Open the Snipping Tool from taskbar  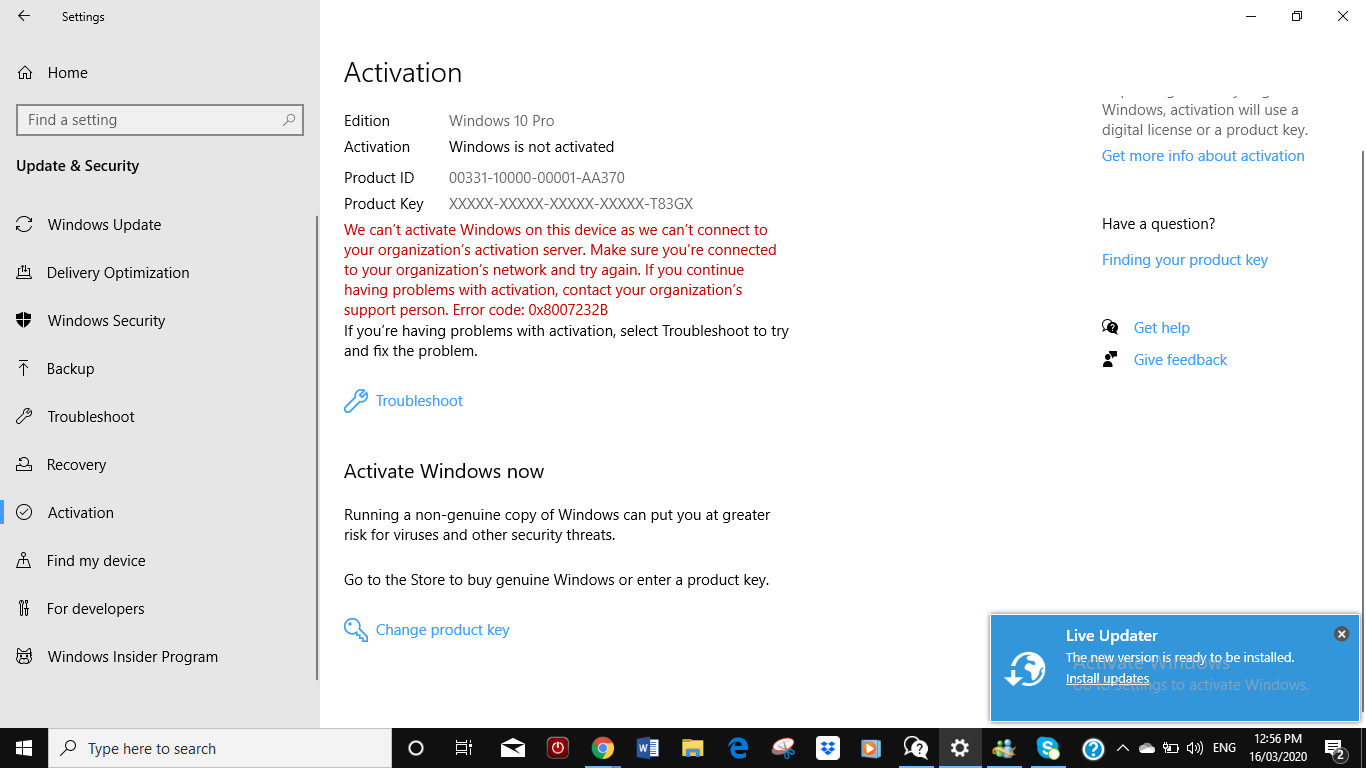click(783, 748)
